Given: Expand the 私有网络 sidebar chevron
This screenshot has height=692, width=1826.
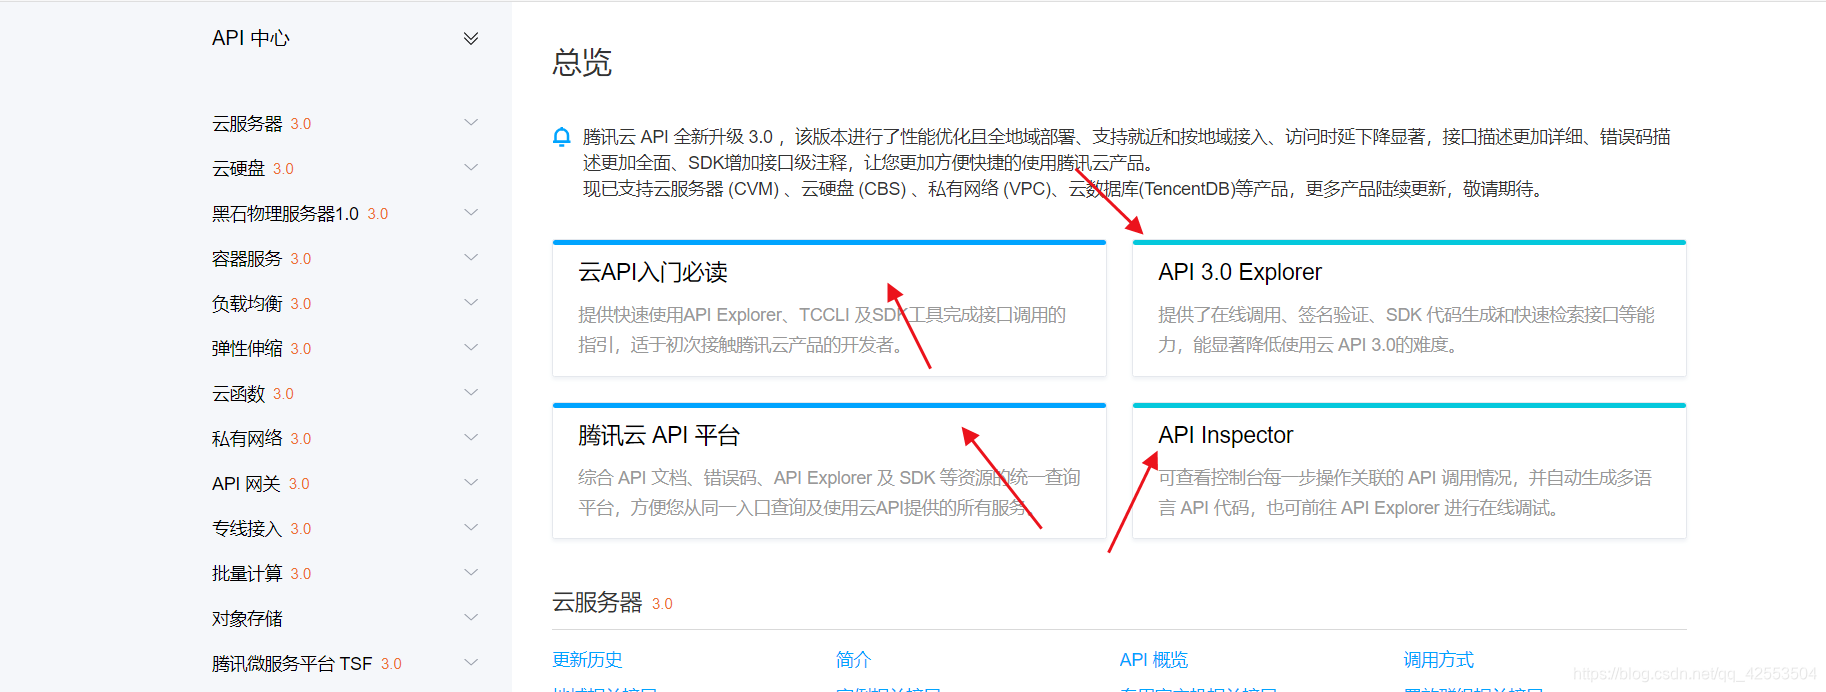Looking at the screenshot, I should click(471, 437).
